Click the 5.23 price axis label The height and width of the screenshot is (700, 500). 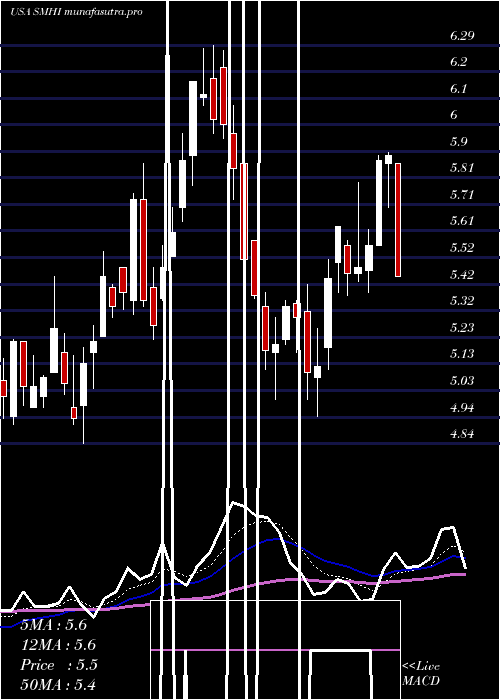(462, 327)
